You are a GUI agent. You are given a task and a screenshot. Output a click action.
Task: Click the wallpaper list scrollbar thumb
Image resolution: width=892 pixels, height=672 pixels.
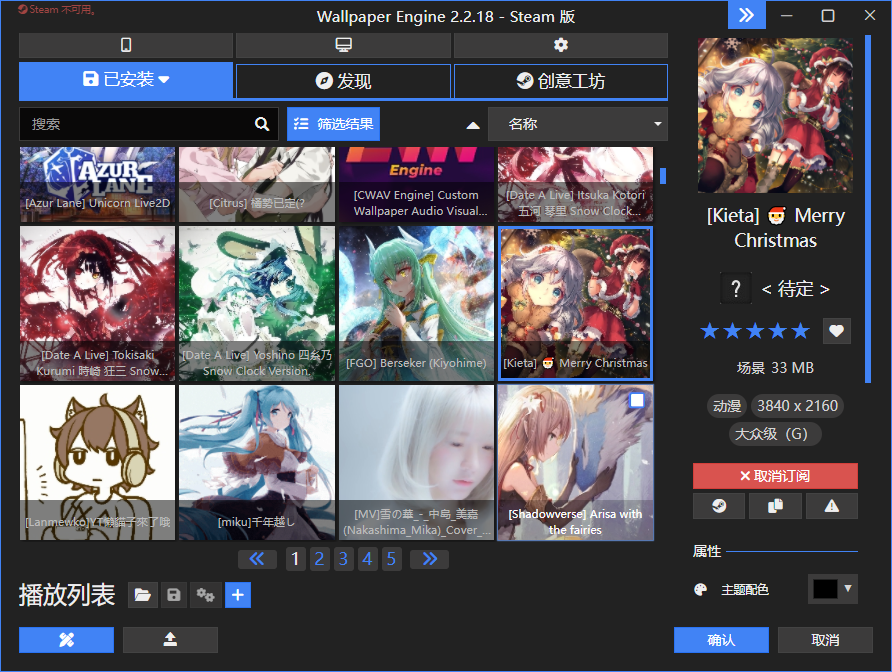click(663, 176)
